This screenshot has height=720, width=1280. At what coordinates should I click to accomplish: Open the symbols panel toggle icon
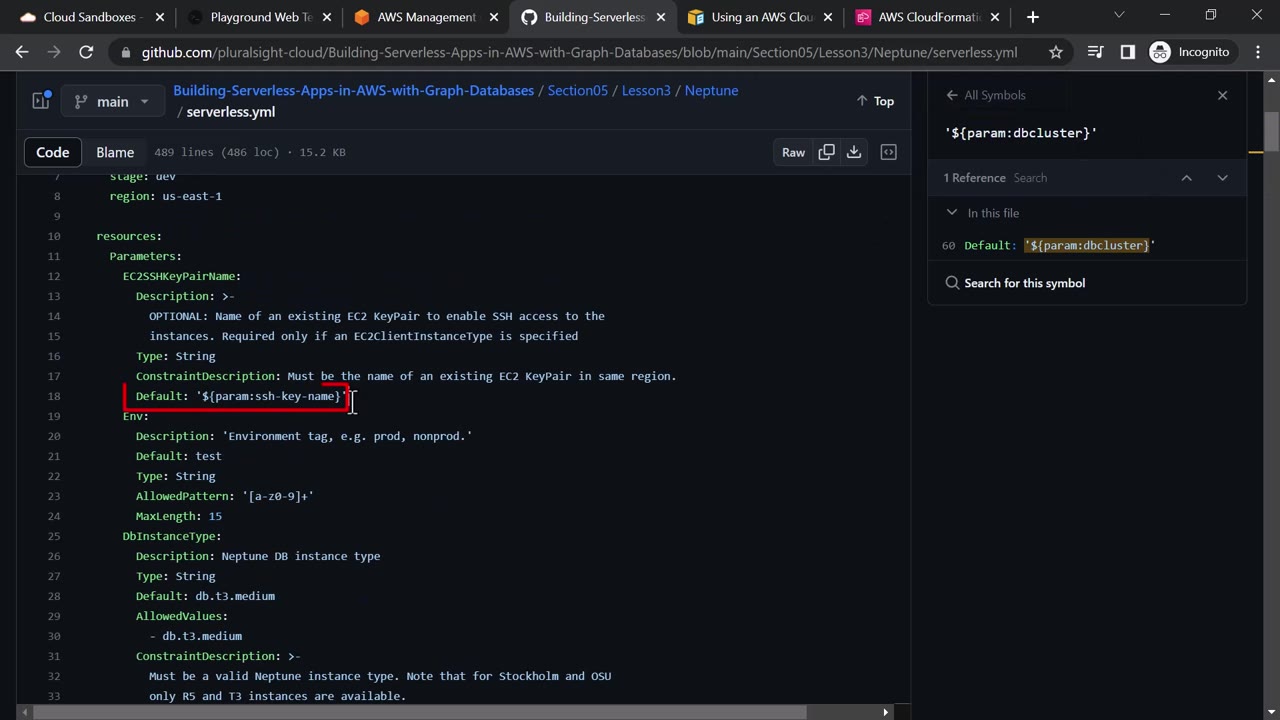point(888,152)
